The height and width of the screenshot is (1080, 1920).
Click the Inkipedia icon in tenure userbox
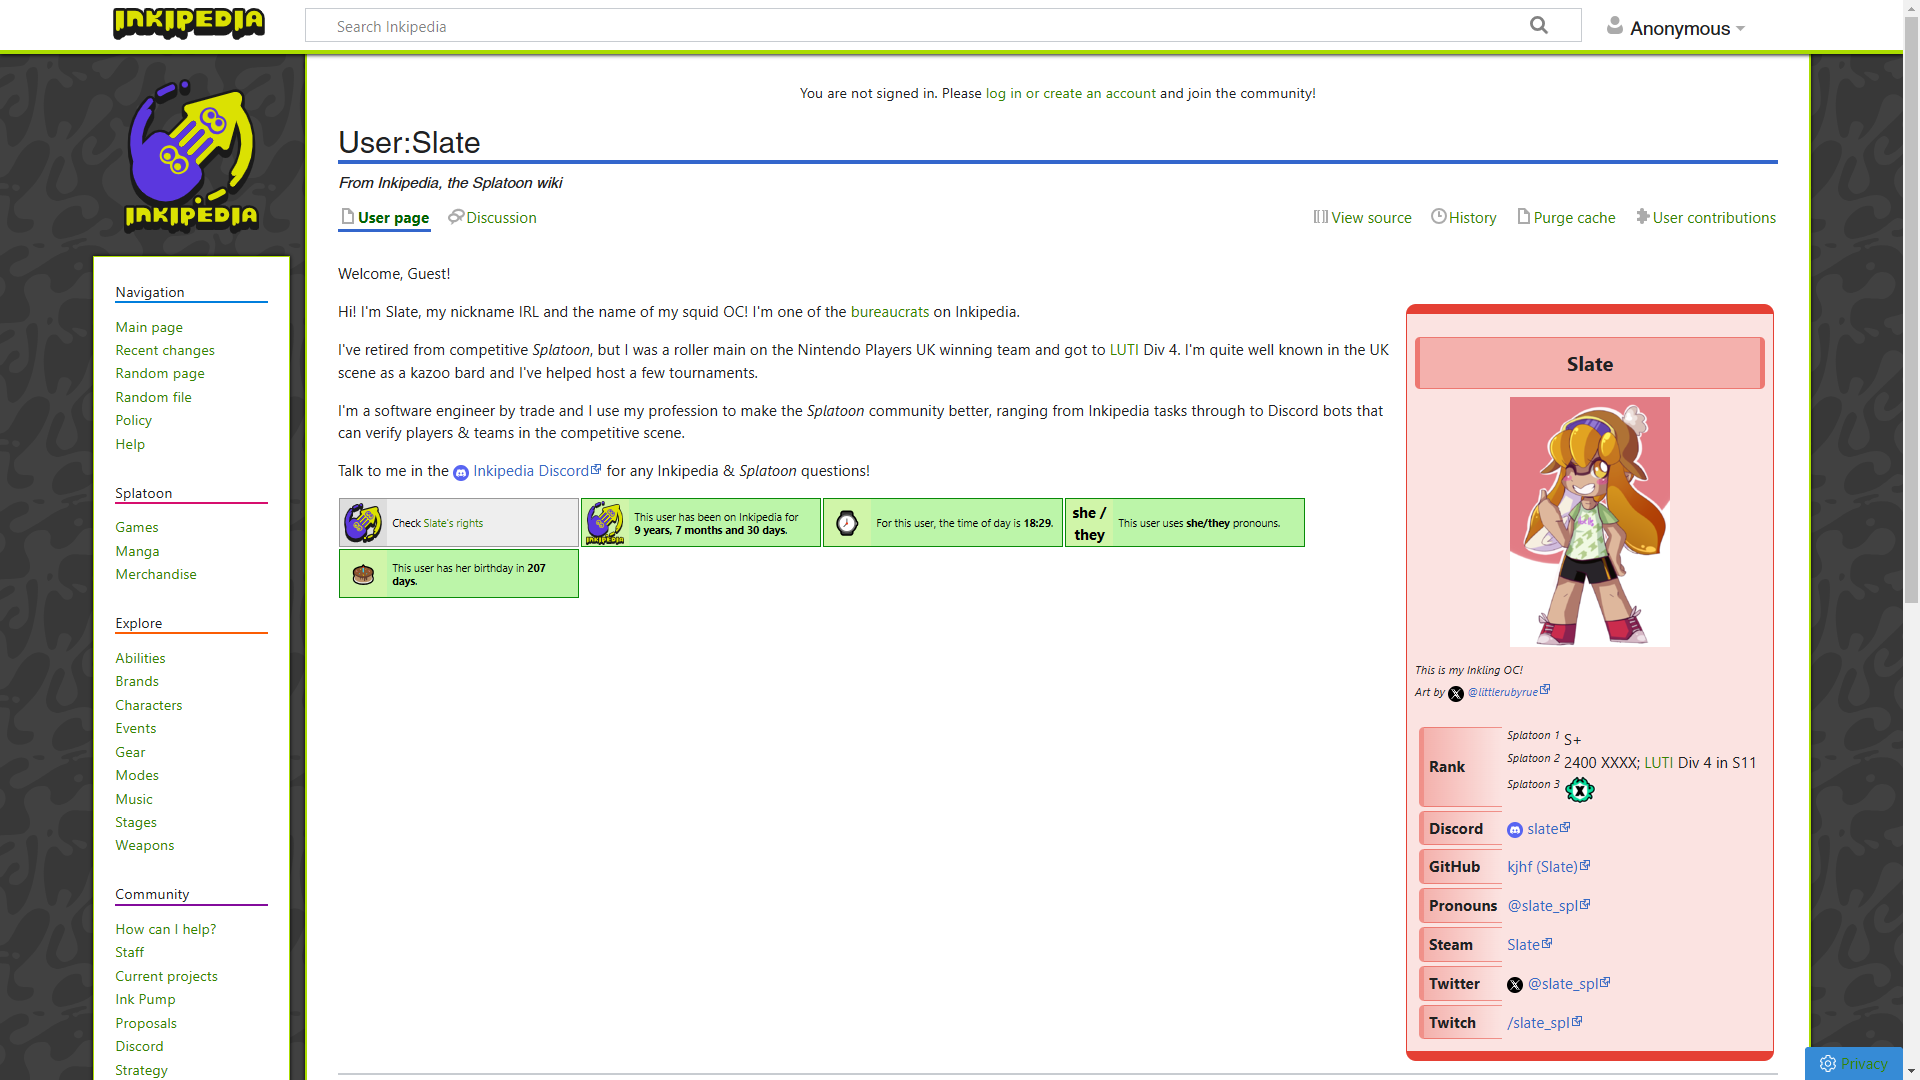tap(605, 522)
